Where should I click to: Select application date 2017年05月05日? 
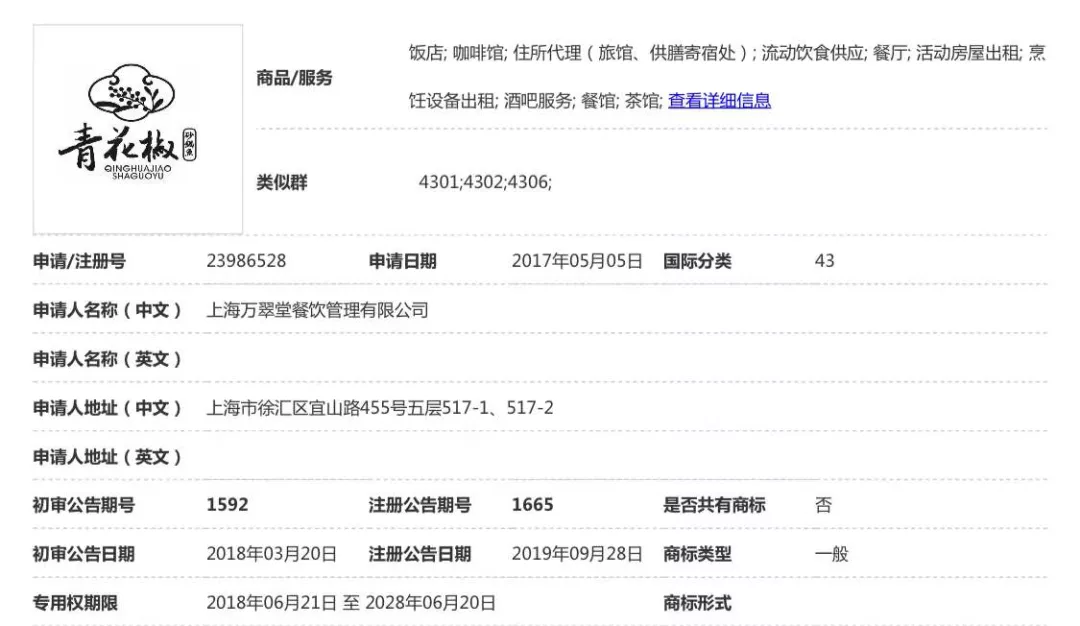577,261
